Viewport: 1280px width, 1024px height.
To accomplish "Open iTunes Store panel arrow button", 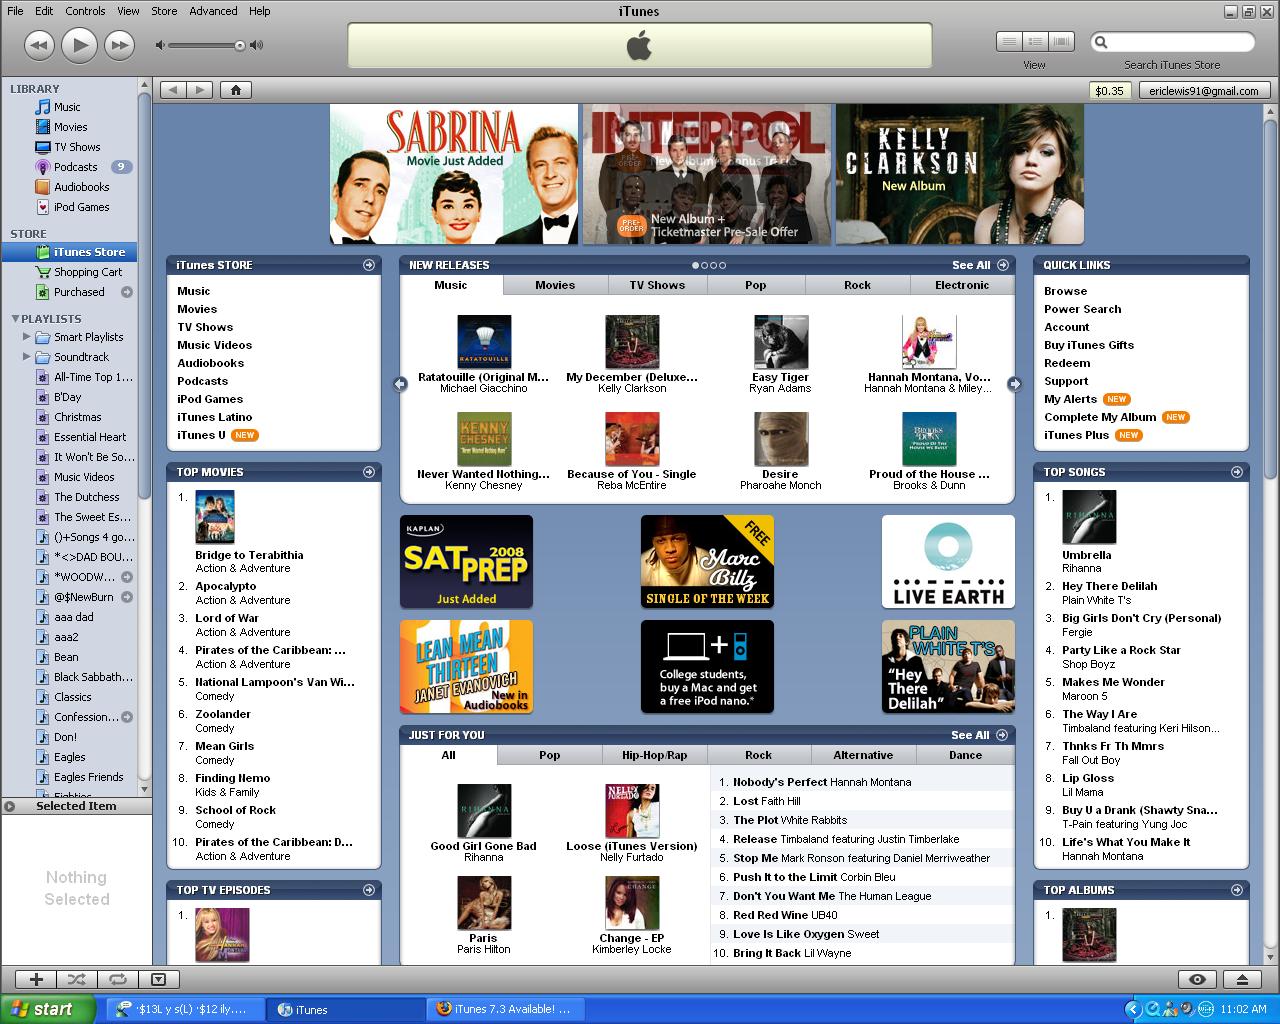I will pyautogui.click(x=369, y=265).
